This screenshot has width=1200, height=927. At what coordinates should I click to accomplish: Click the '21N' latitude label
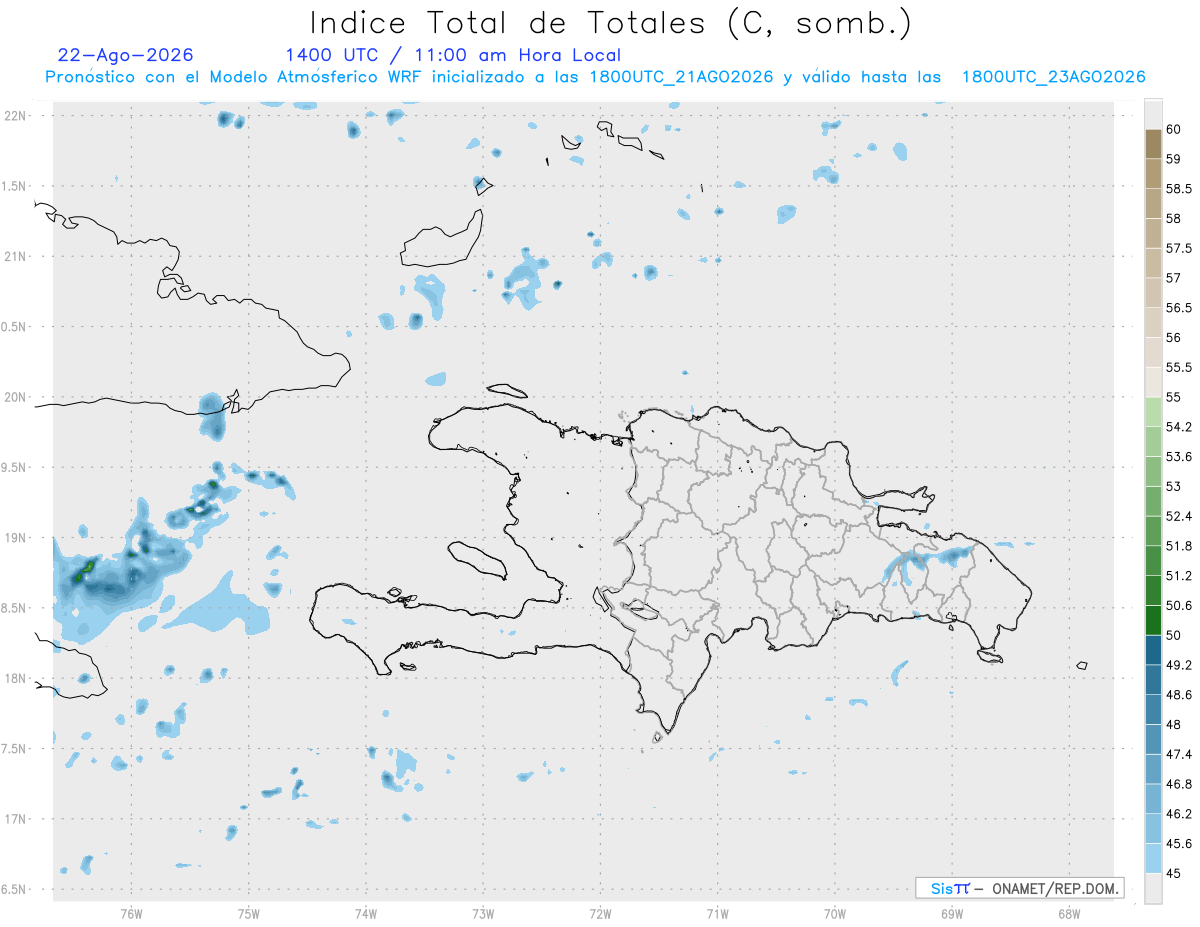pos(16,256)
